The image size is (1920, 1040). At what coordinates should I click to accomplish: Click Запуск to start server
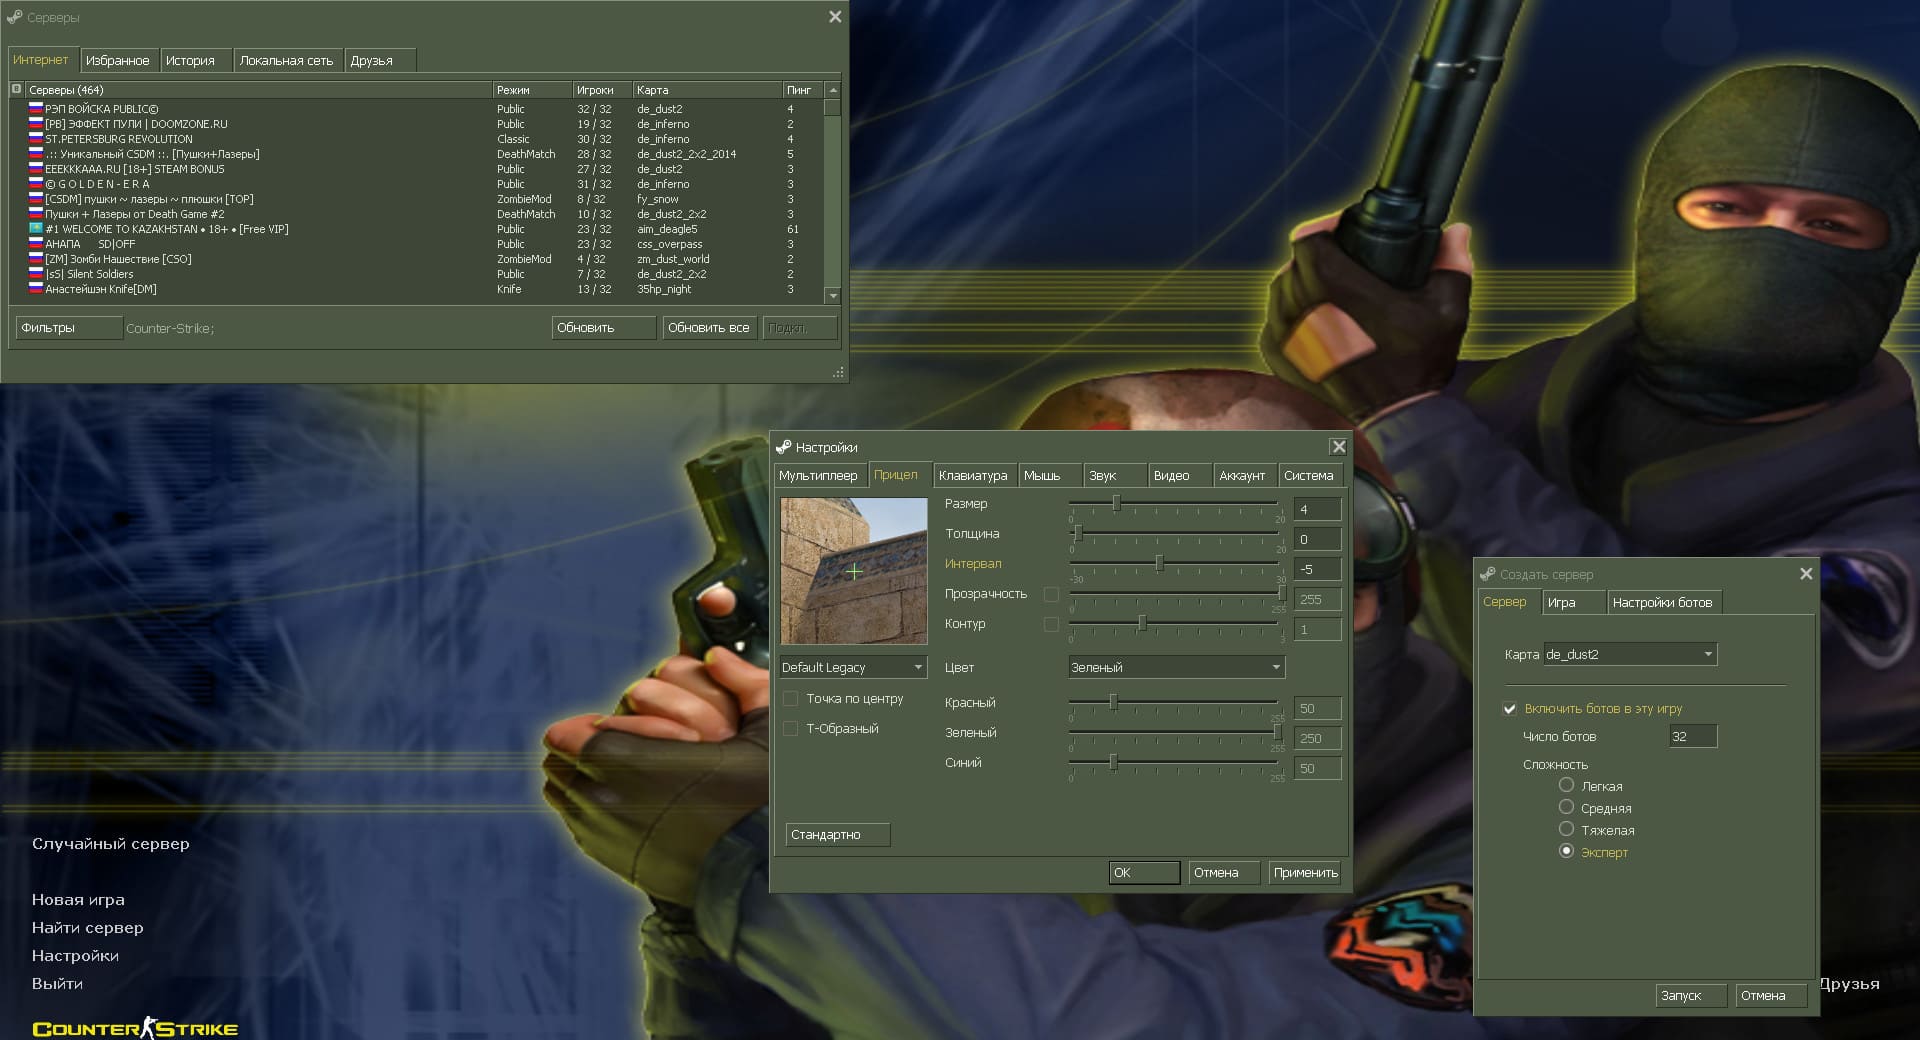tap(1691, 996)
